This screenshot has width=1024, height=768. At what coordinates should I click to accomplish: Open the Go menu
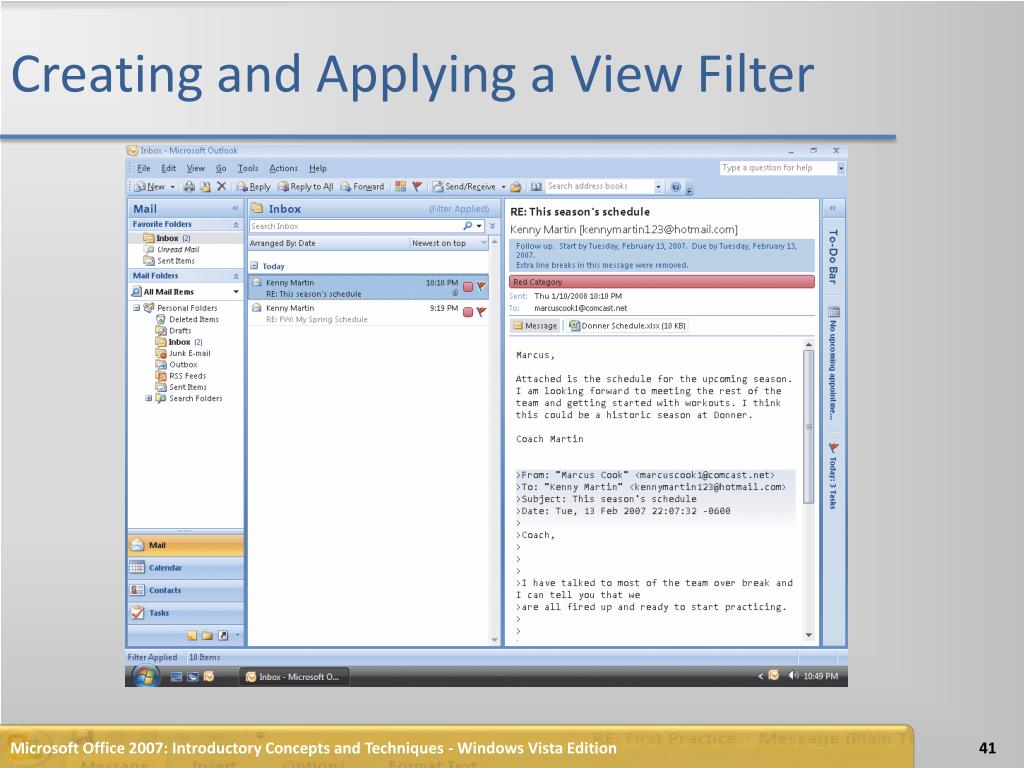(221, 168)
